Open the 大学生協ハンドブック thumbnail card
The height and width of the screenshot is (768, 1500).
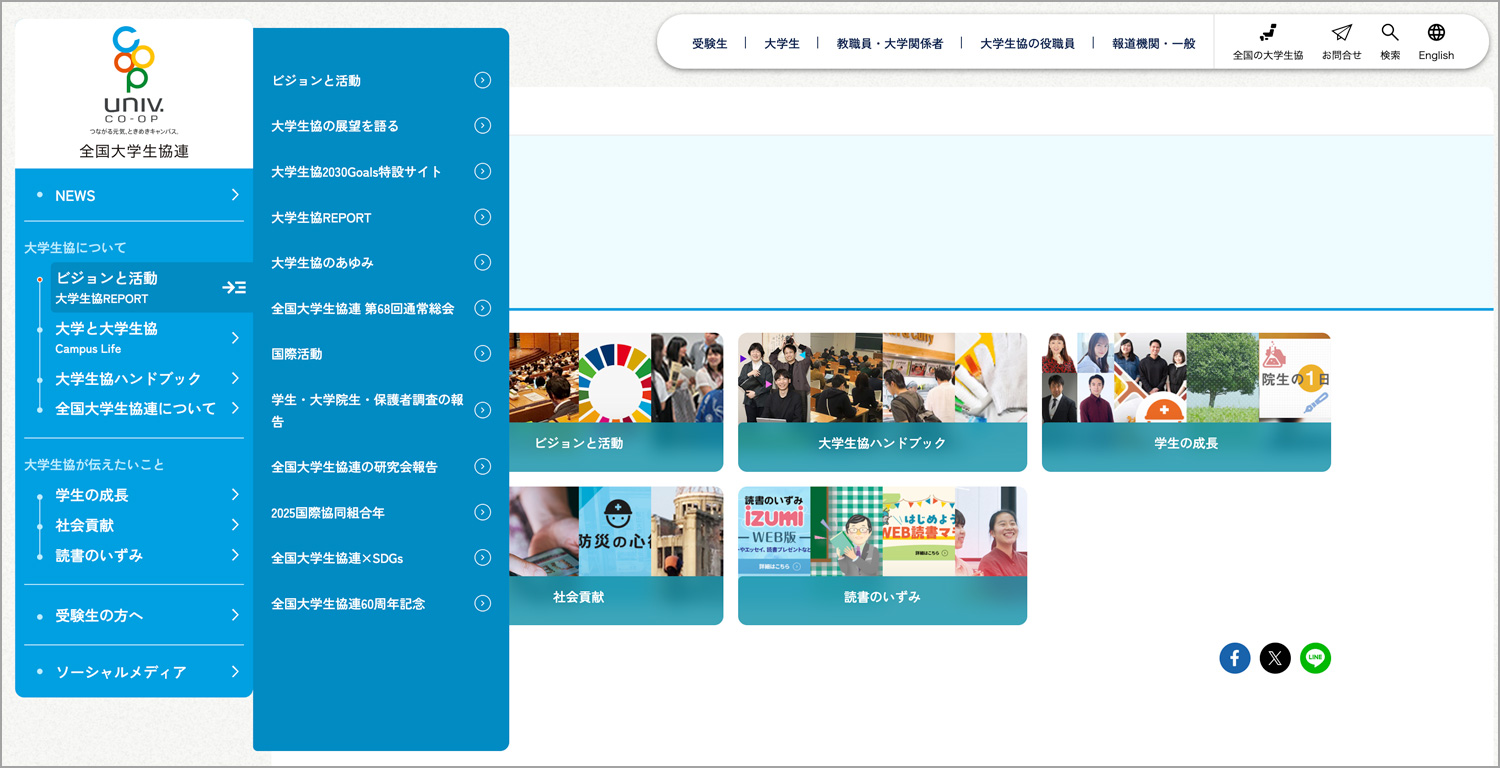point(882,401)
